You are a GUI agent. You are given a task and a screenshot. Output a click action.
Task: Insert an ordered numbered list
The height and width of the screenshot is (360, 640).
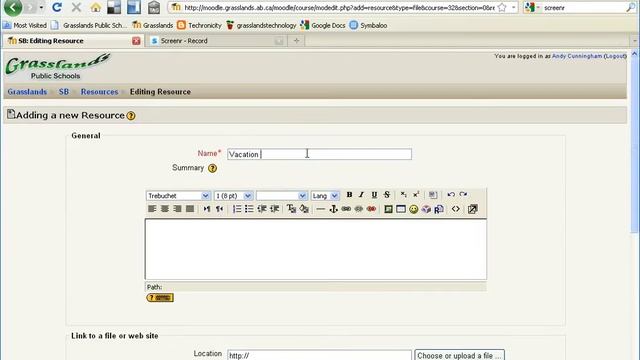[x=237, y=209]
